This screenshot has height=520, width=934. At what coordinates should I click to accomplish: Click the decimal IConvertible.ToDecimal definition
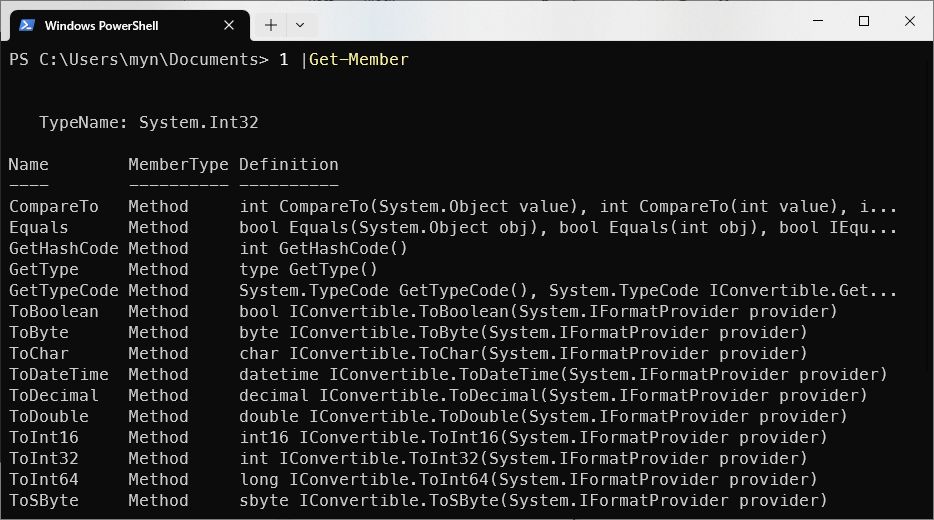coord(553,396)
